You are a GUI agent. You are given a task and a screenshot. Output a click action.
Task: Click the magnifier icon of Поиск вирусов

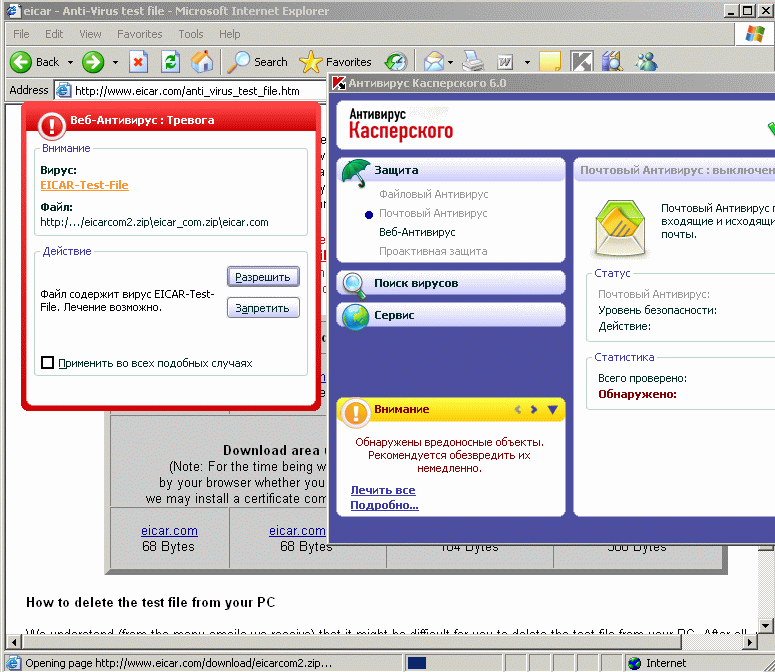coord(355,285)
